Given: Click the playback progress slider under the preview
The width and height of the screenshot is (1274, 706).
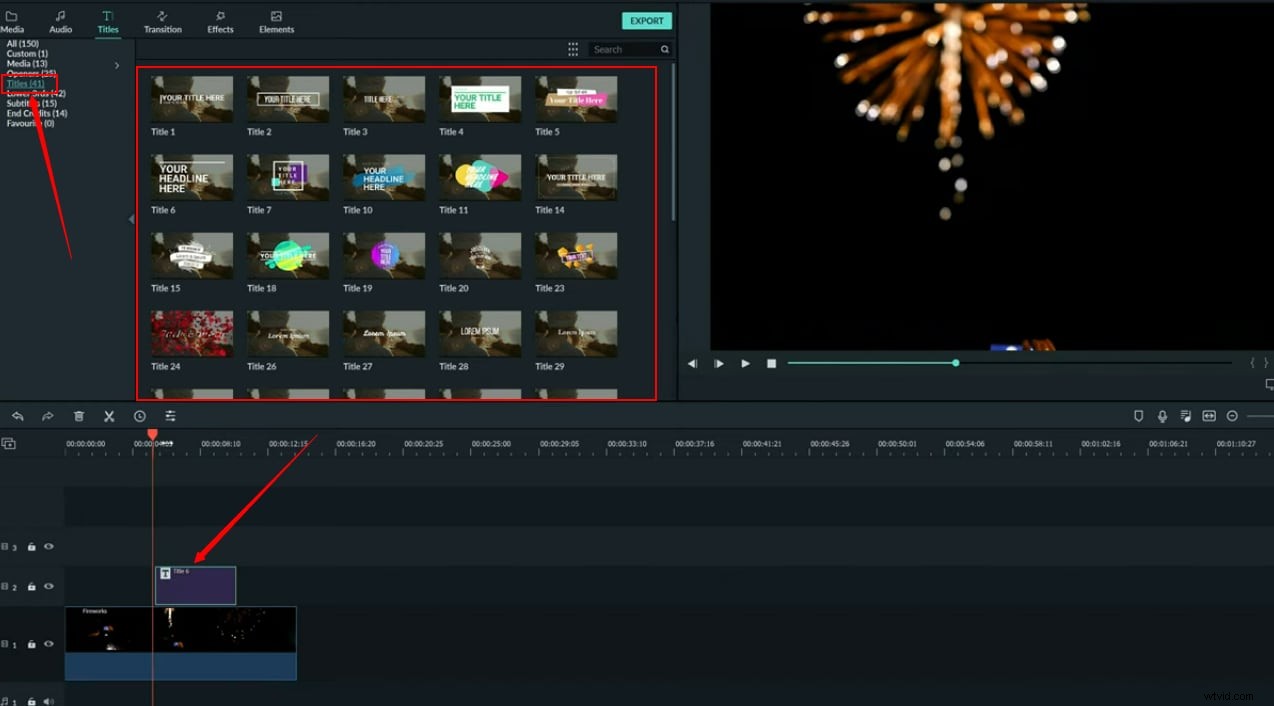Looking at the screenshot, I should coord(955,363).
